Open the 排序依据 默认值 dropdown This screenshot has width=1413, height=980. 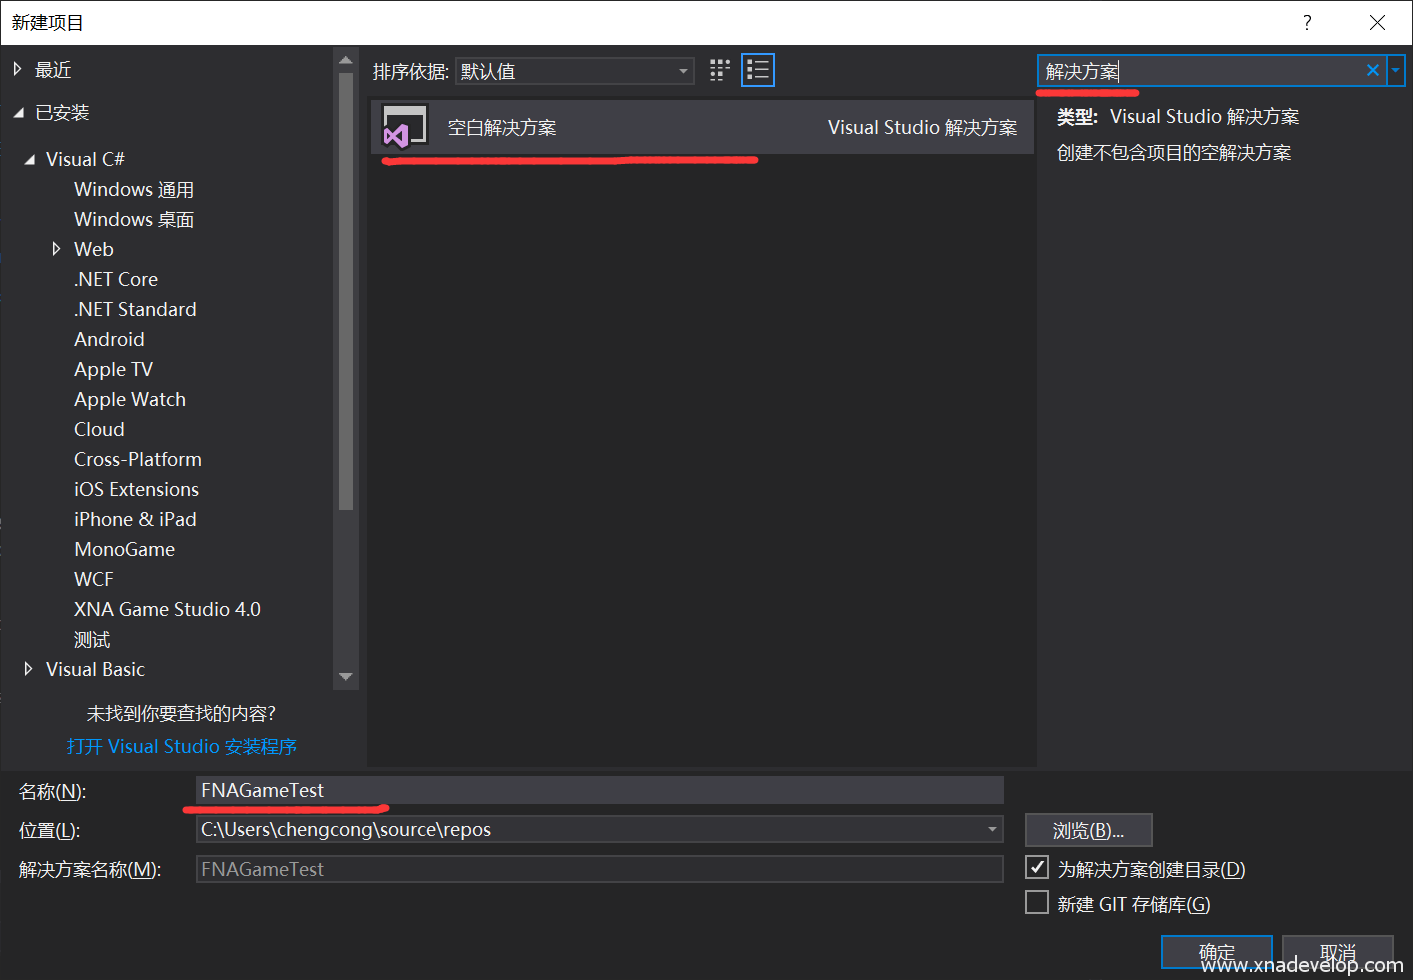(x=685, y=70)
